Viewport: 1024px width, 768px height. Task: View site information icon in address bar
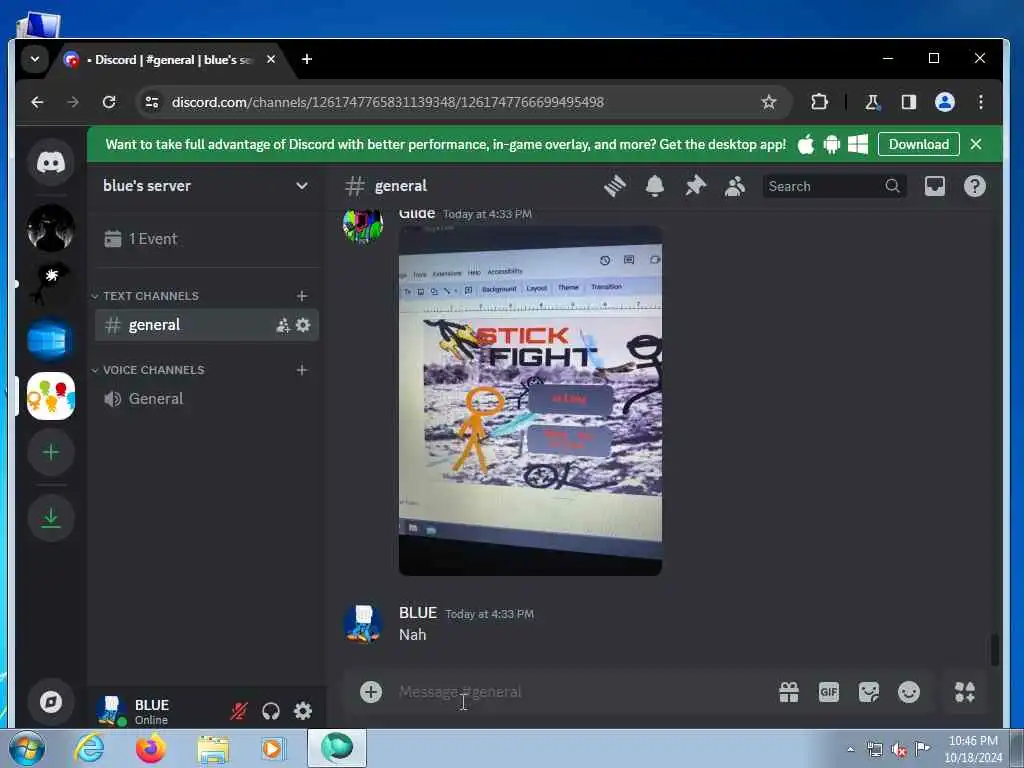[152, 102]
